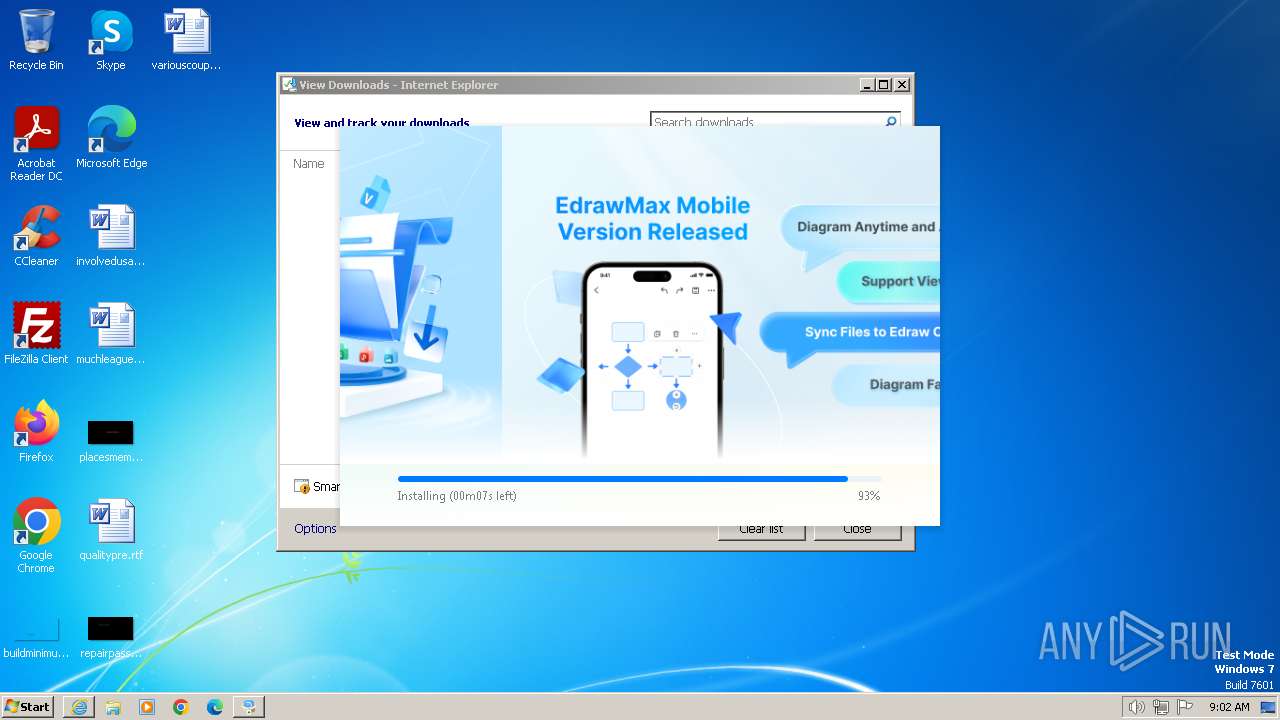Viewport: 1280px width, 720px height.
Task: Click the Search downloads input field
Action: tap(766, 121)
